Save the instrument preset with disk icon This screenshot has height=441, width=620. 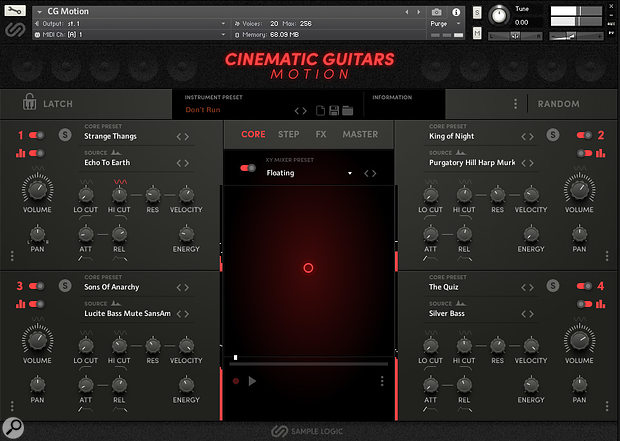pyautogui.click(x=334, y=110)
